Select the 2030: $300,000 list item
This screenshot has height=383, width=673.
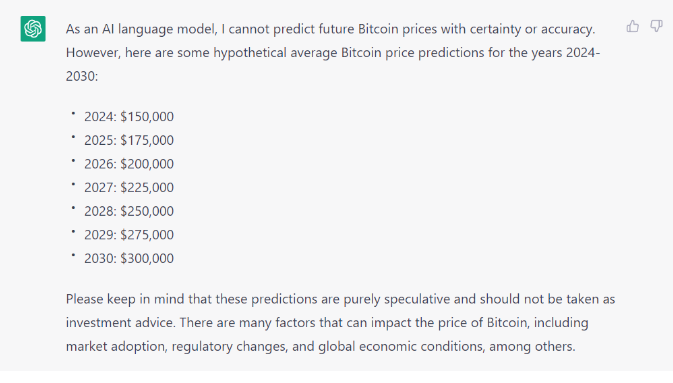(129, 258)
